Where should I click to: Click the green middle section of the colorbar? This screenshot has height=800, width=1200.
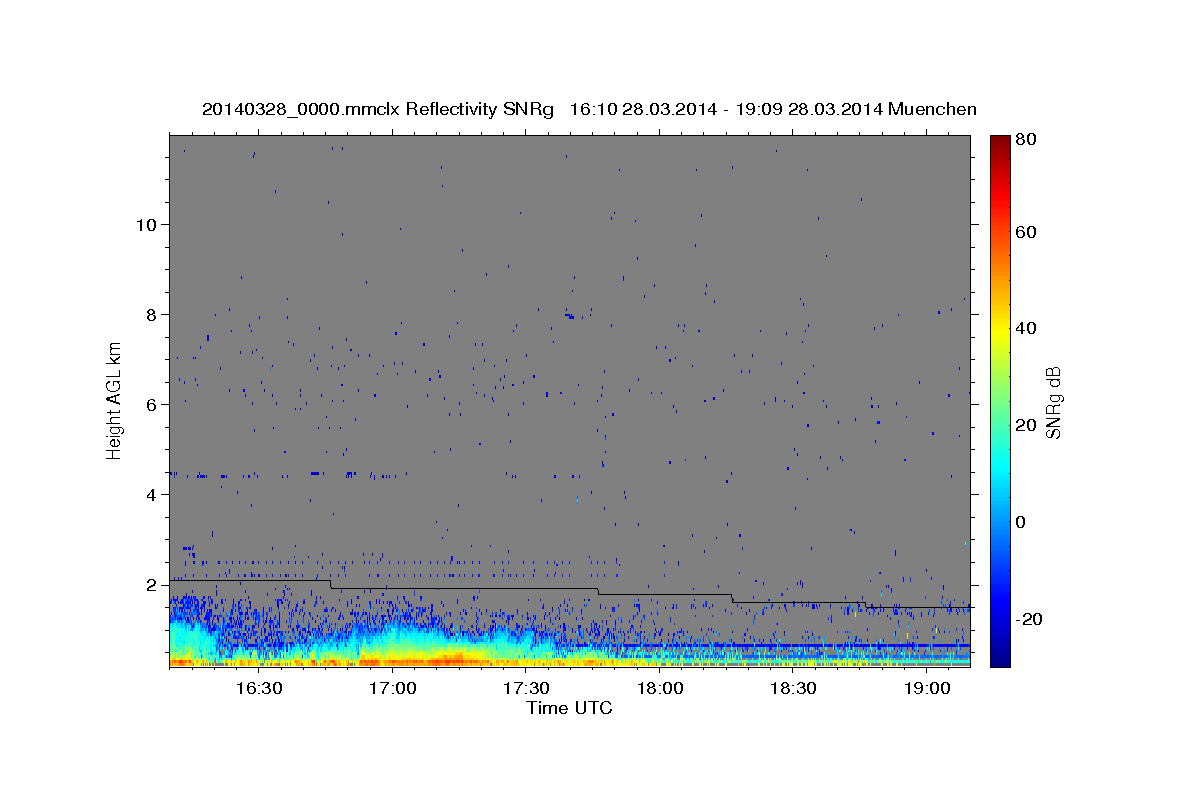coord(1000,400)
